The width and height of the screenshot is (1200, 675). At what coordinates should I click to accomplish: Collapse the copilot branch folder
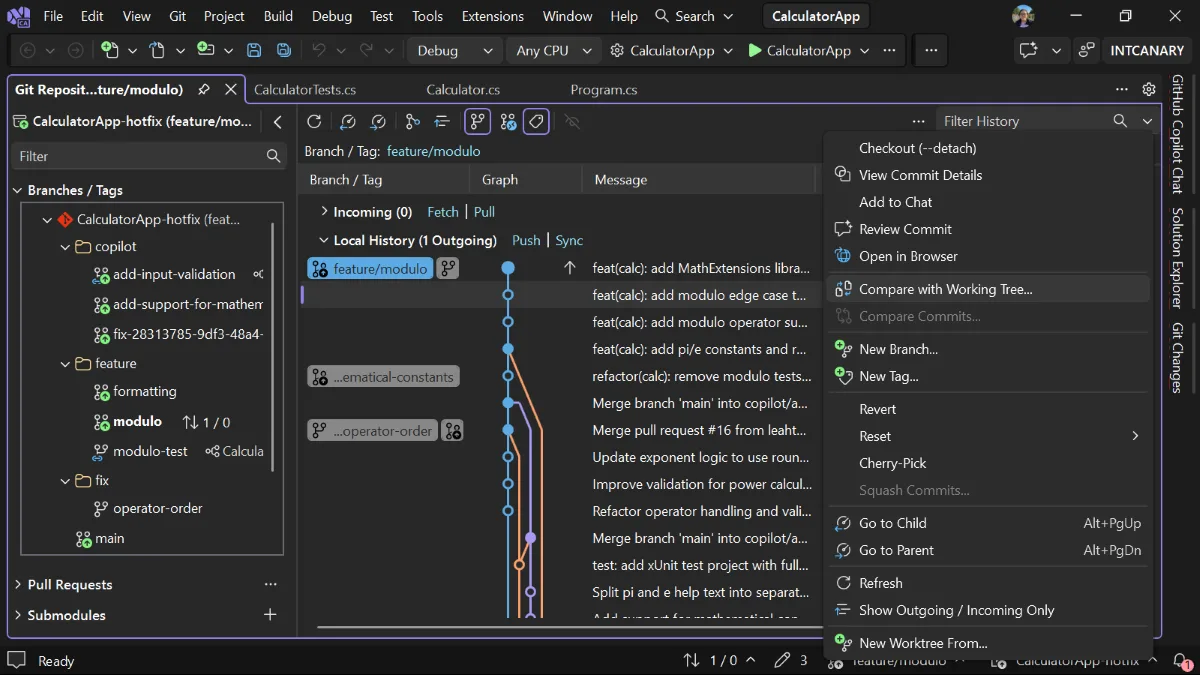[65, 246]
